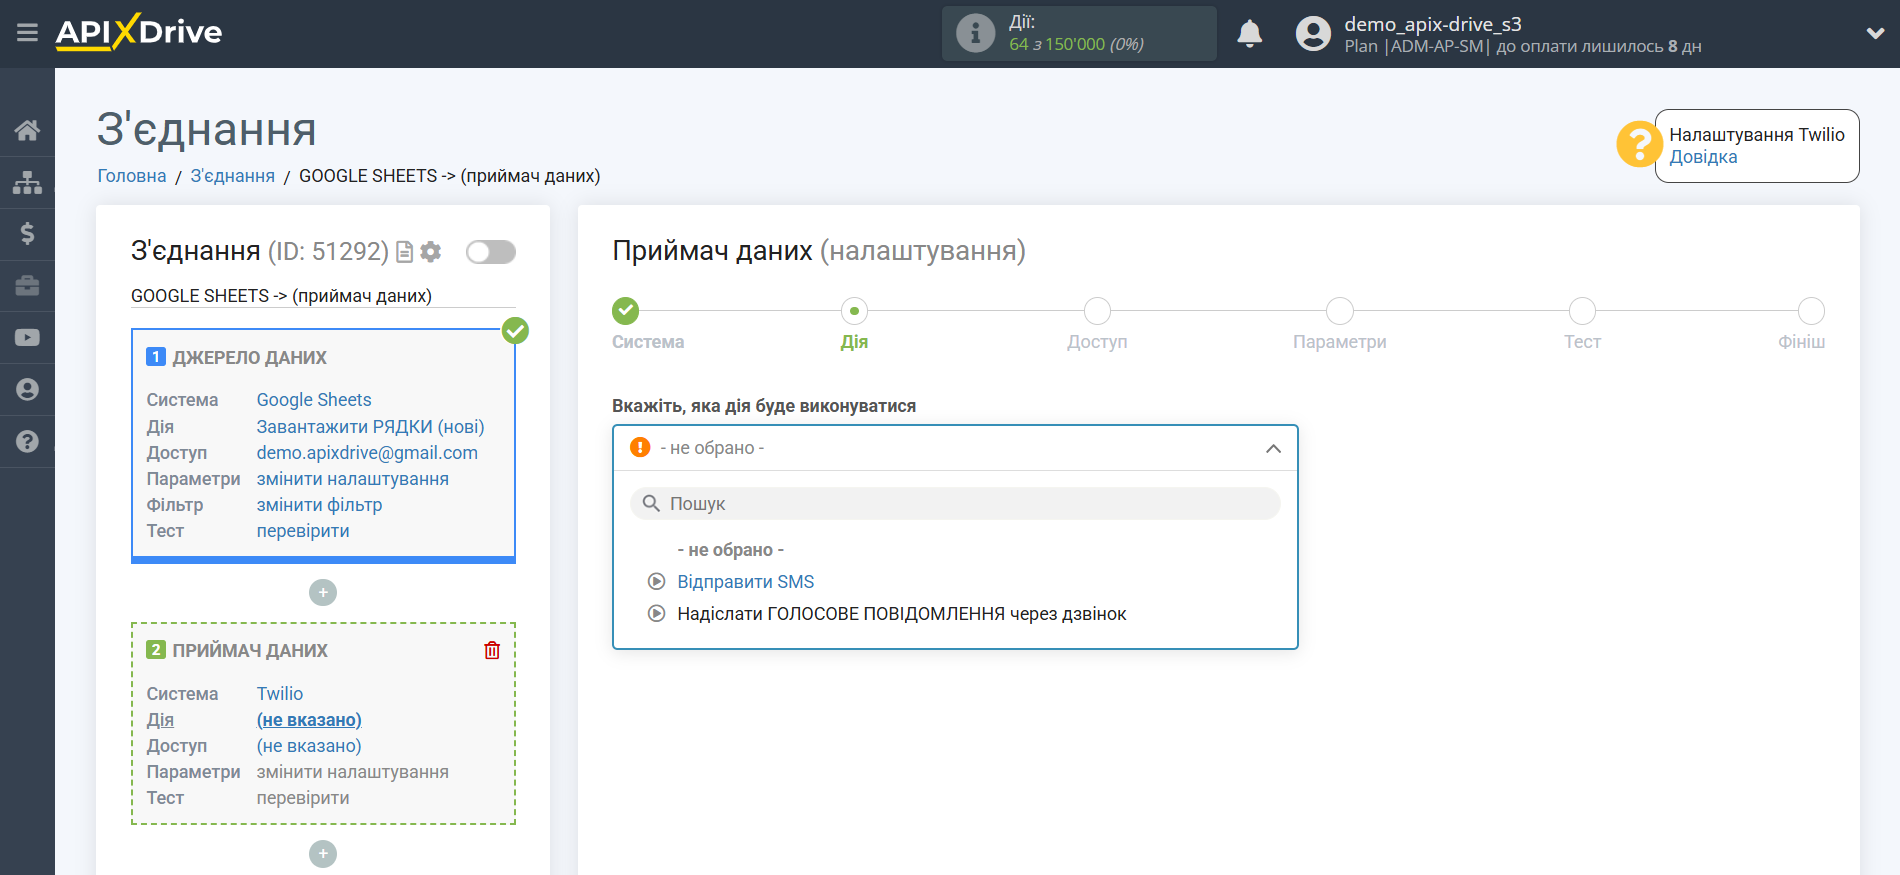Go to the Параметри step
This screenshot has width=1900, height=875.
(1340, 311)
